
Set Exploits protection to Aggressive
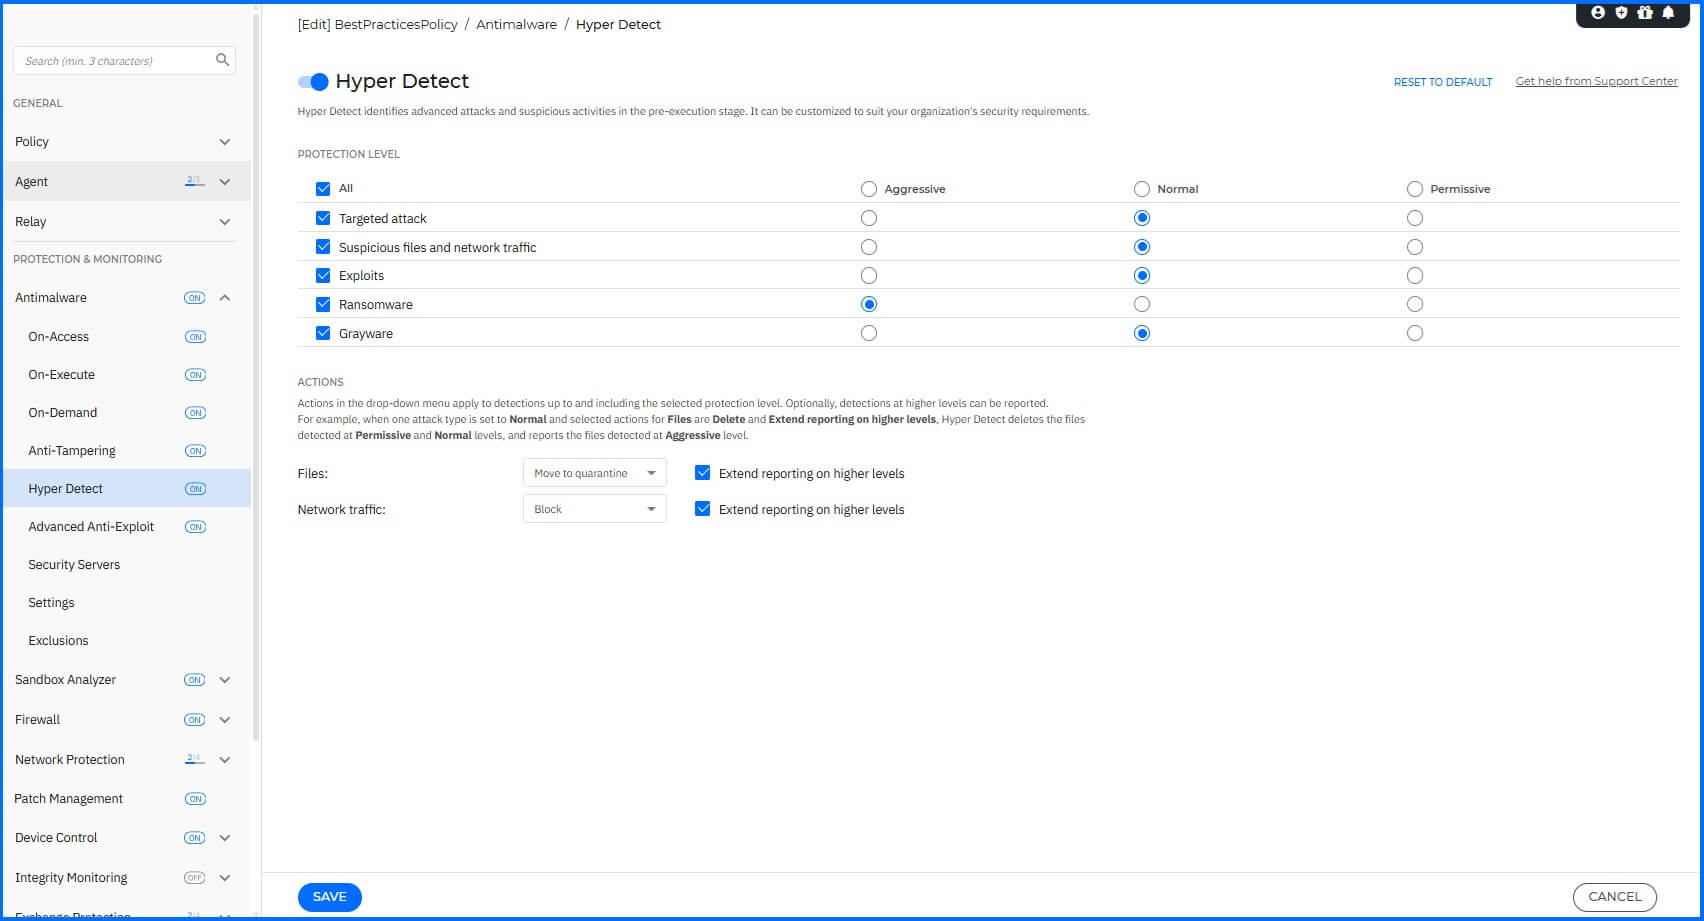[x=868, y=275]
